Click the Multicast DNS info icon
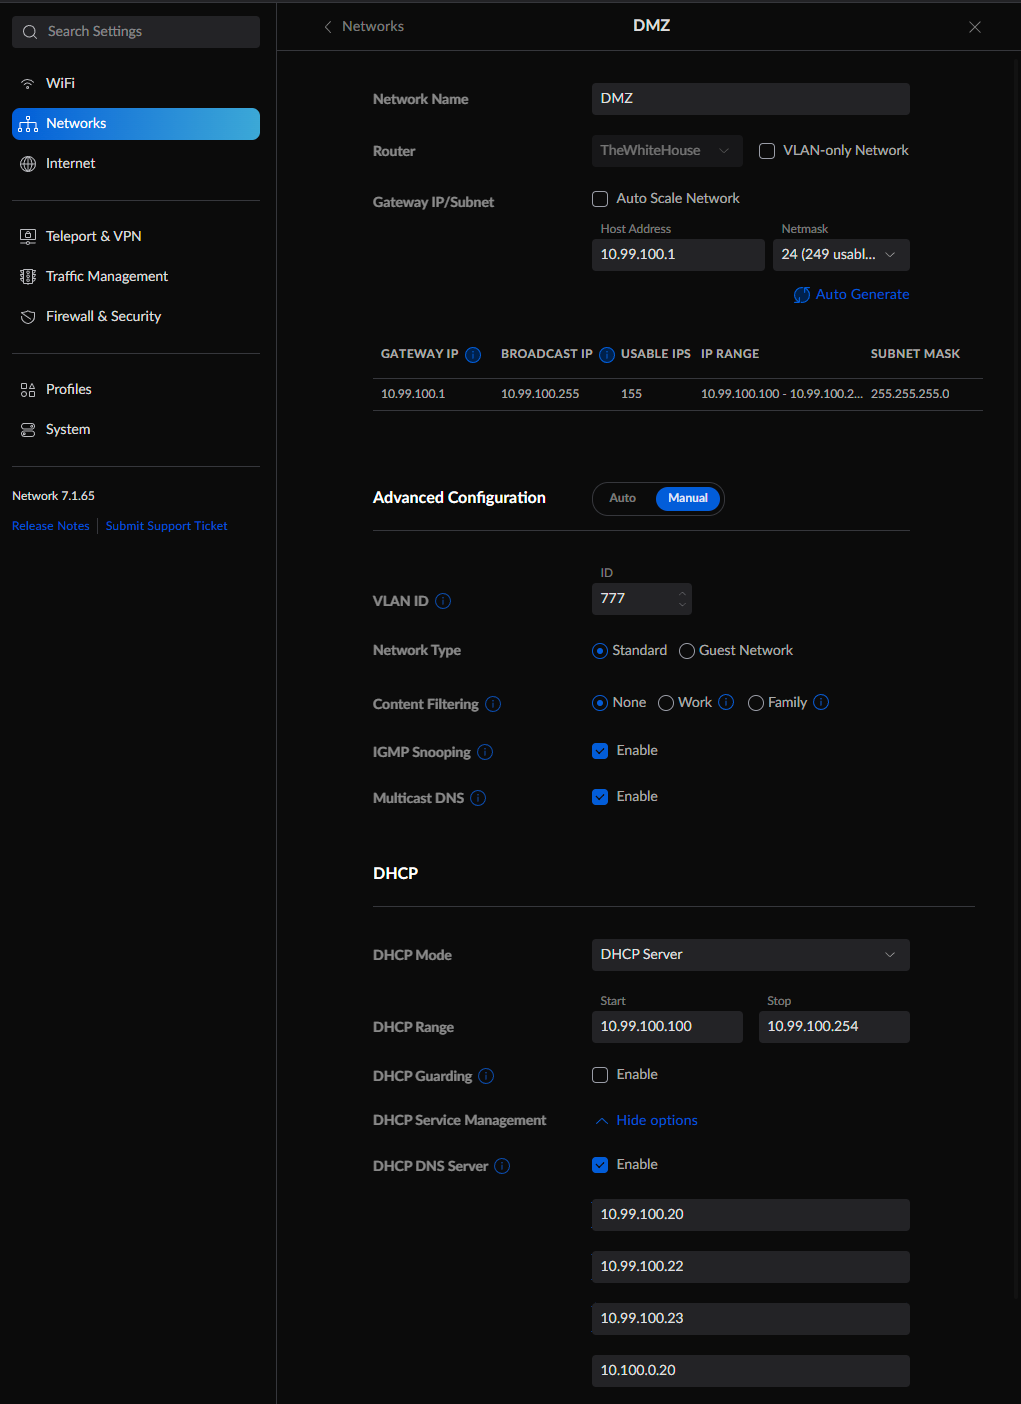 click(478, 798)
